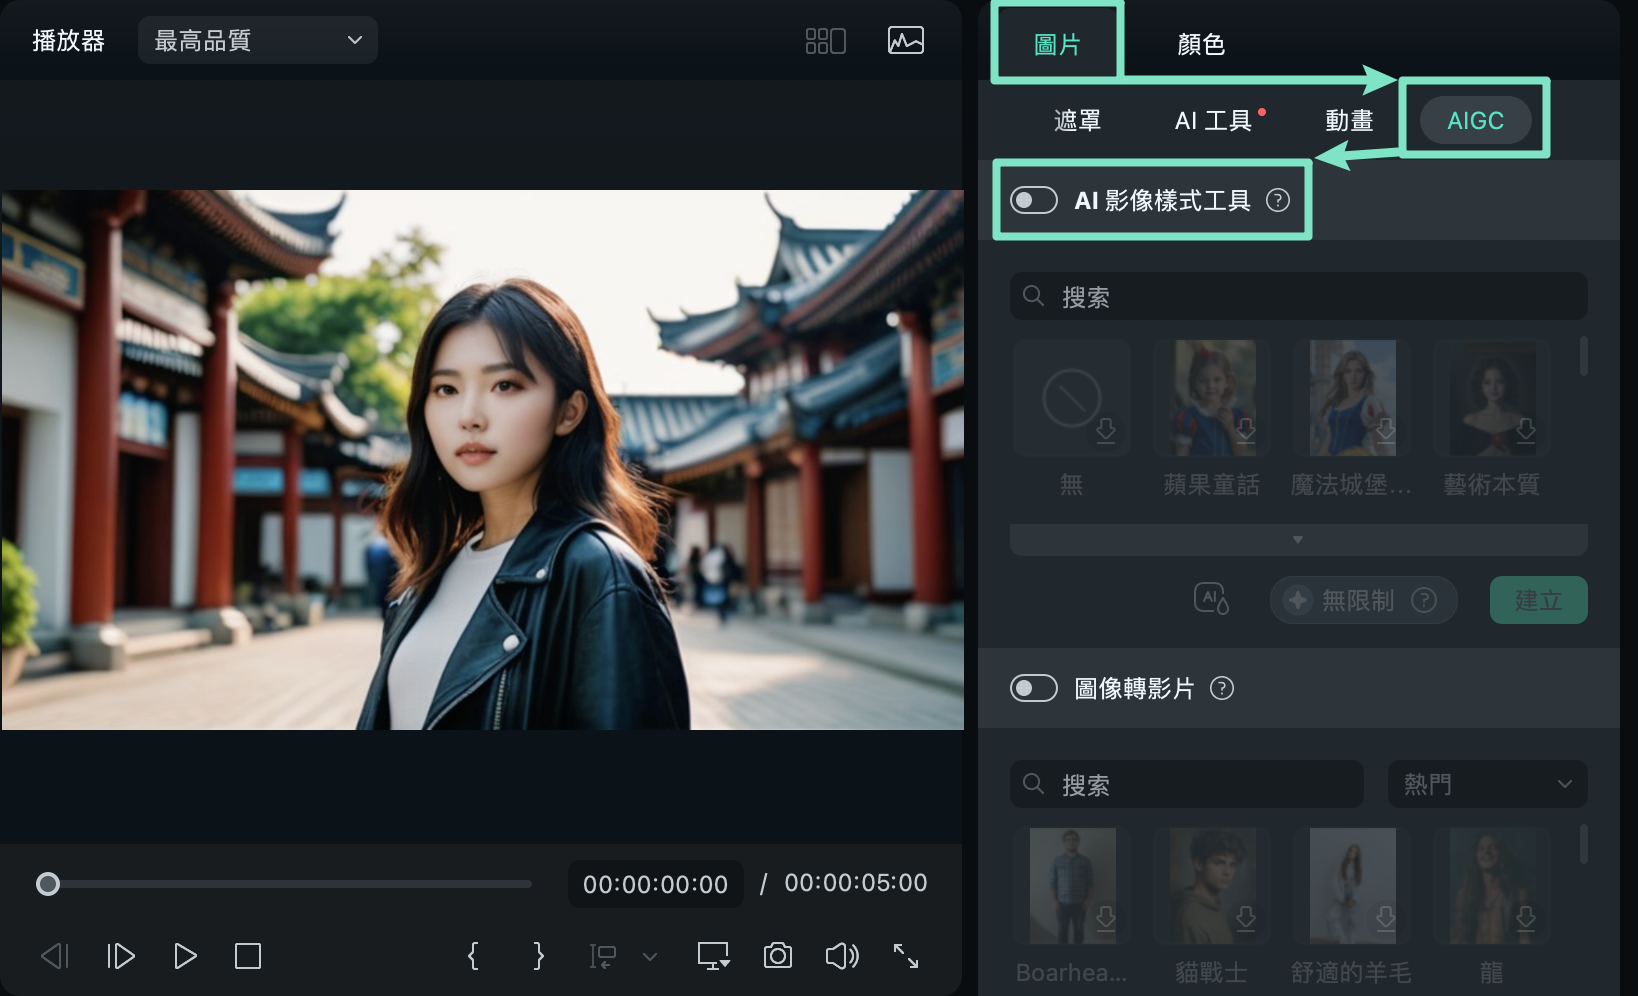Open help icon beside 無限制
This screenshot has width=1638, height=996.
click(1424, 600)
